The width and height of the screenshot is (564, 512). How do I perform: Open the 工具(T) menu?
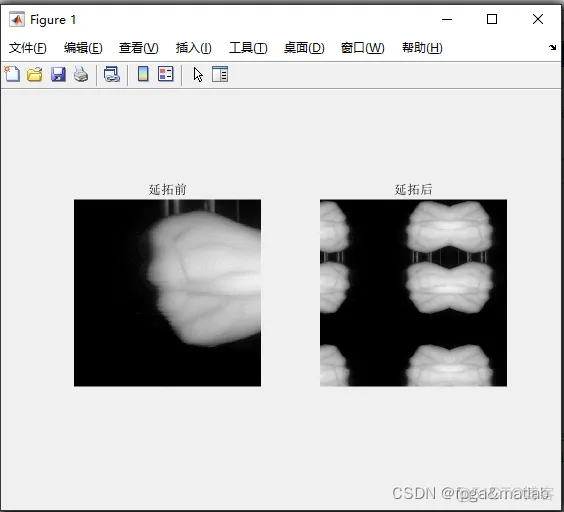pos(248,48)
